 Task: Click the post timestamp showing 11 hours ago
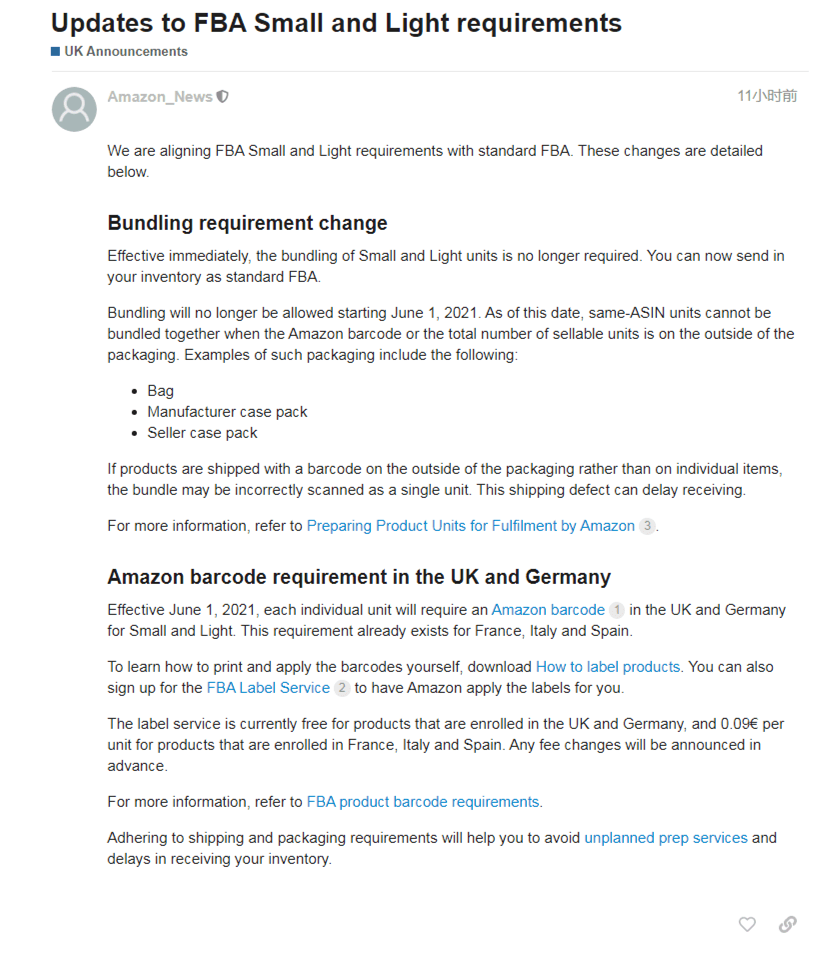click(767, 96)
